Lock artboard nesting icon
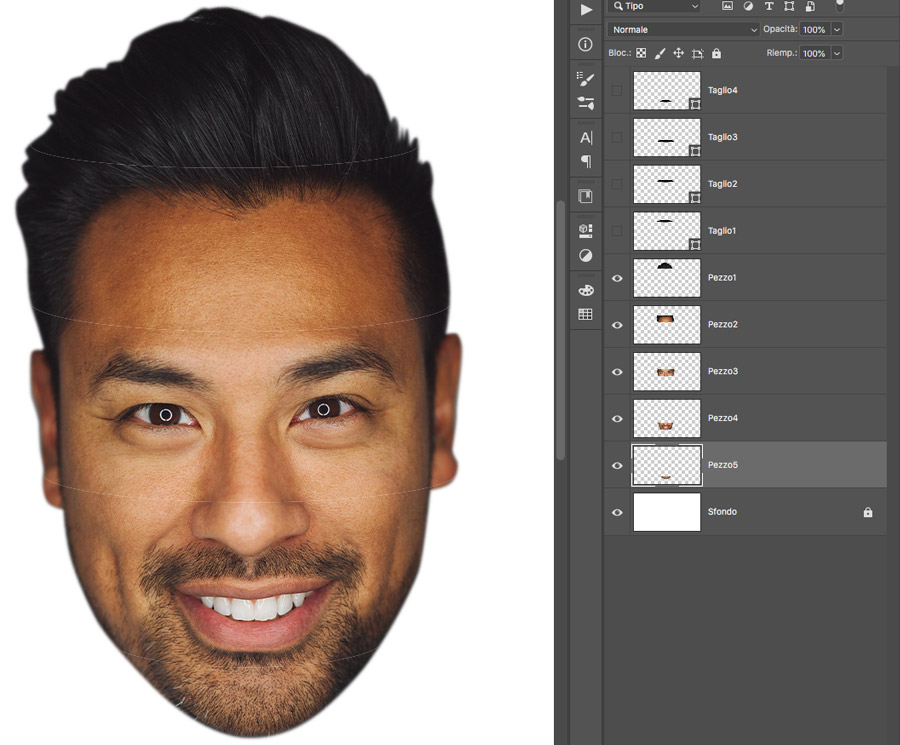Image resolution: width=900 pixels, height=745 pixels. tap(697, 53)
